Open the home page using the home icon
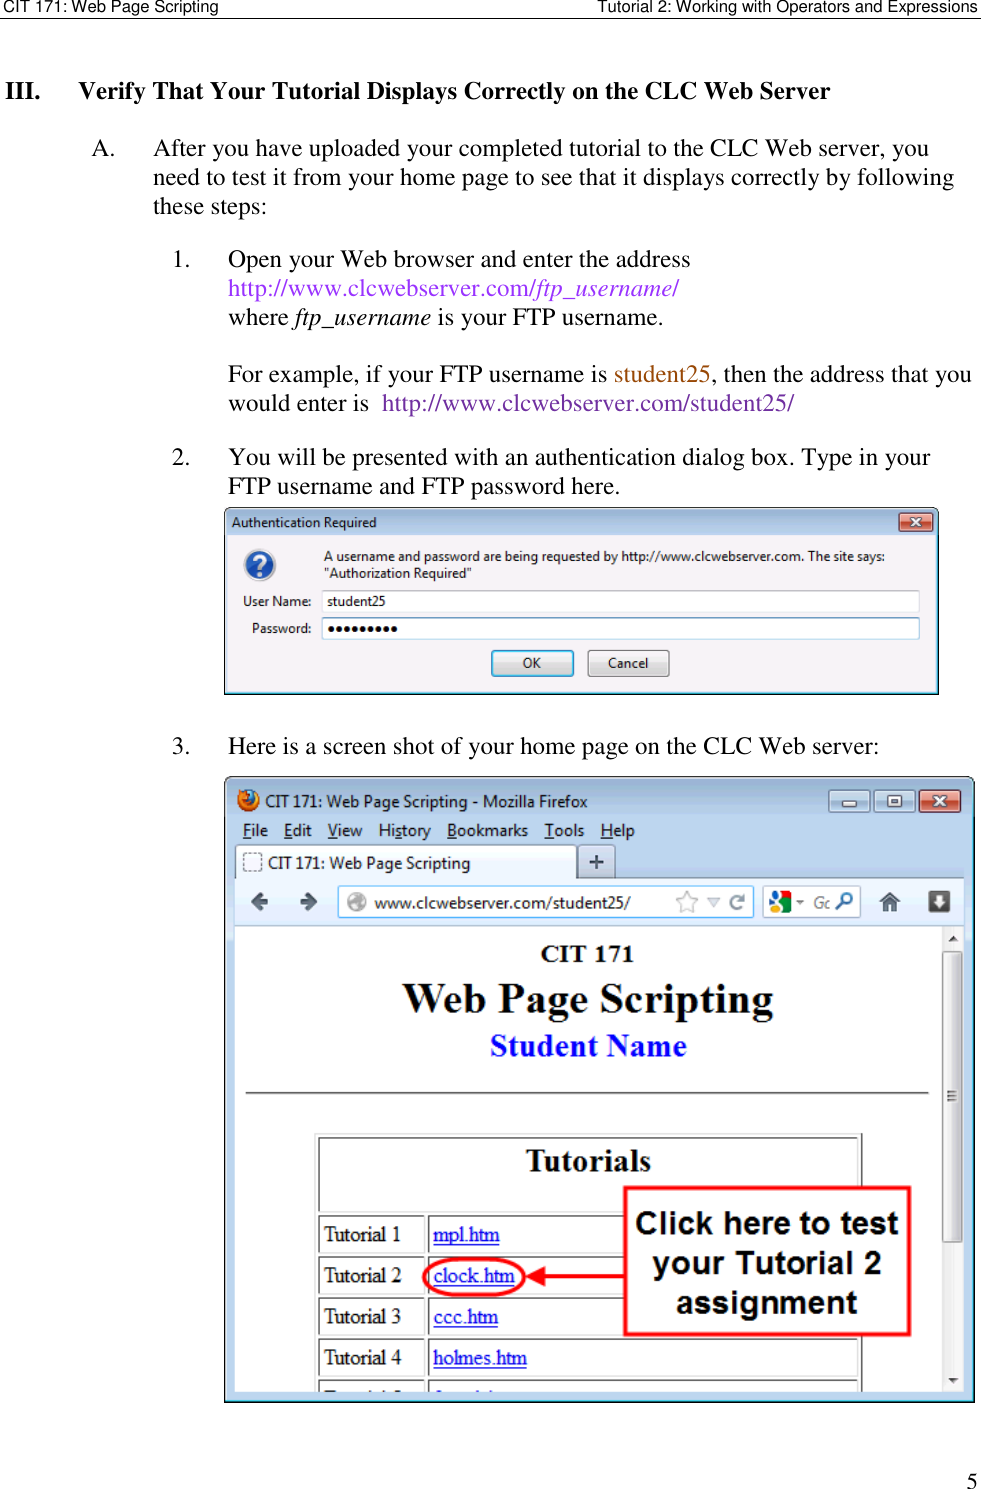The image size is (981, 1489). click(889, 901)
